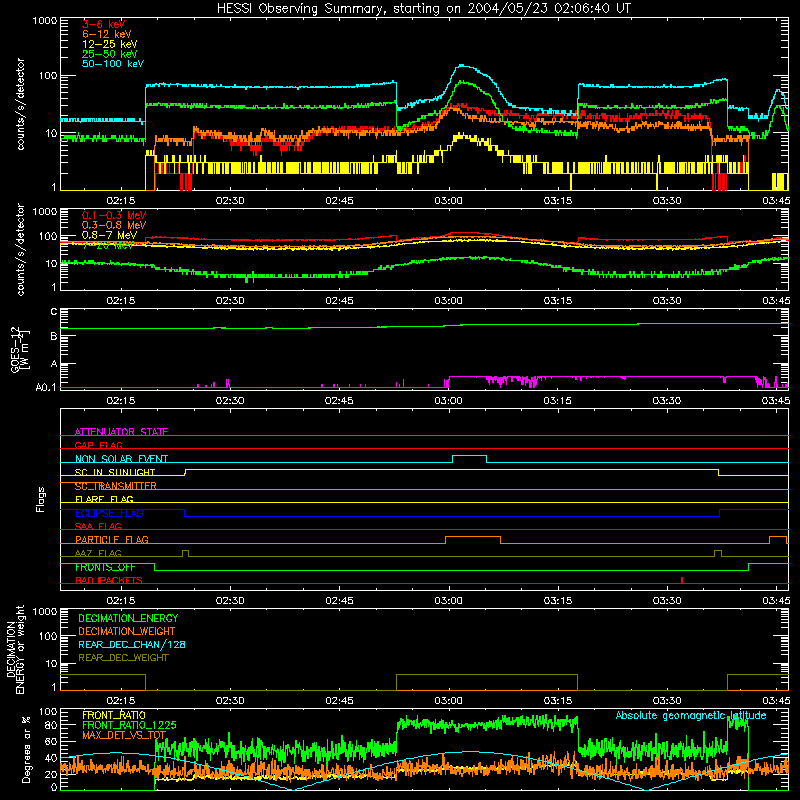This screenshot has height=800, width=800.
Task: Click the orange 0.3-0.8 MeV legend label
Action: point(114,225)
